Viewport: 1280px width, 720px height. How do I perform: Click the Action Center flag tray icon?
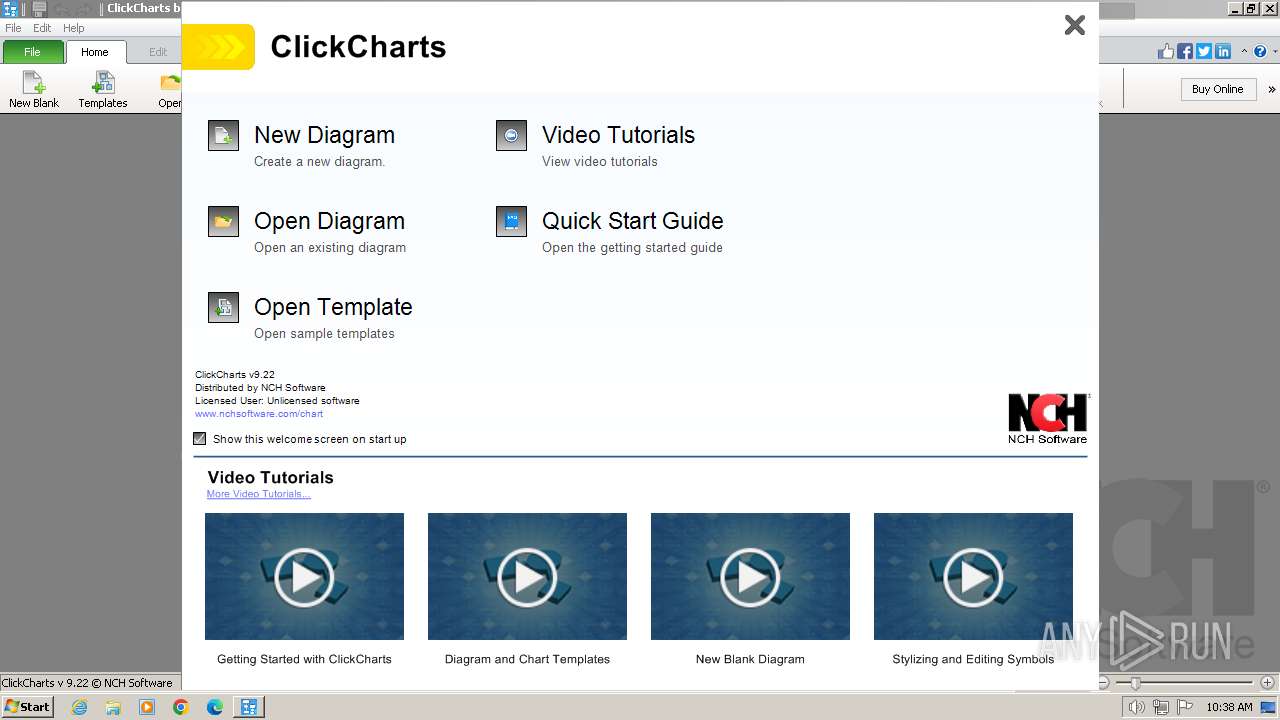click(1184, 707)
